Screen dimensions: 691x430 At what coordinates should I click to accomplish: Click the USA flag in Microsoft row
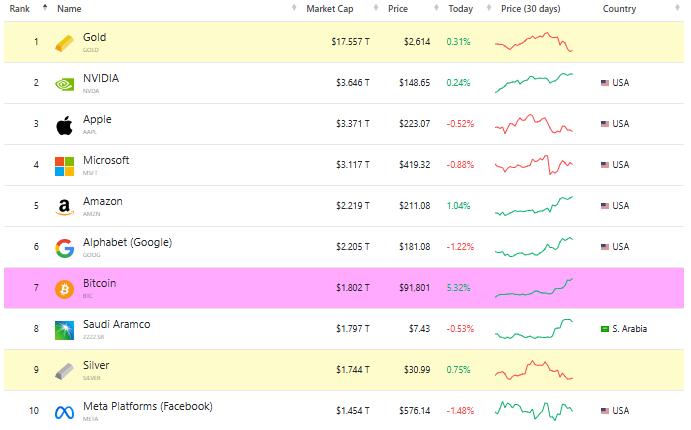(605, 165)
